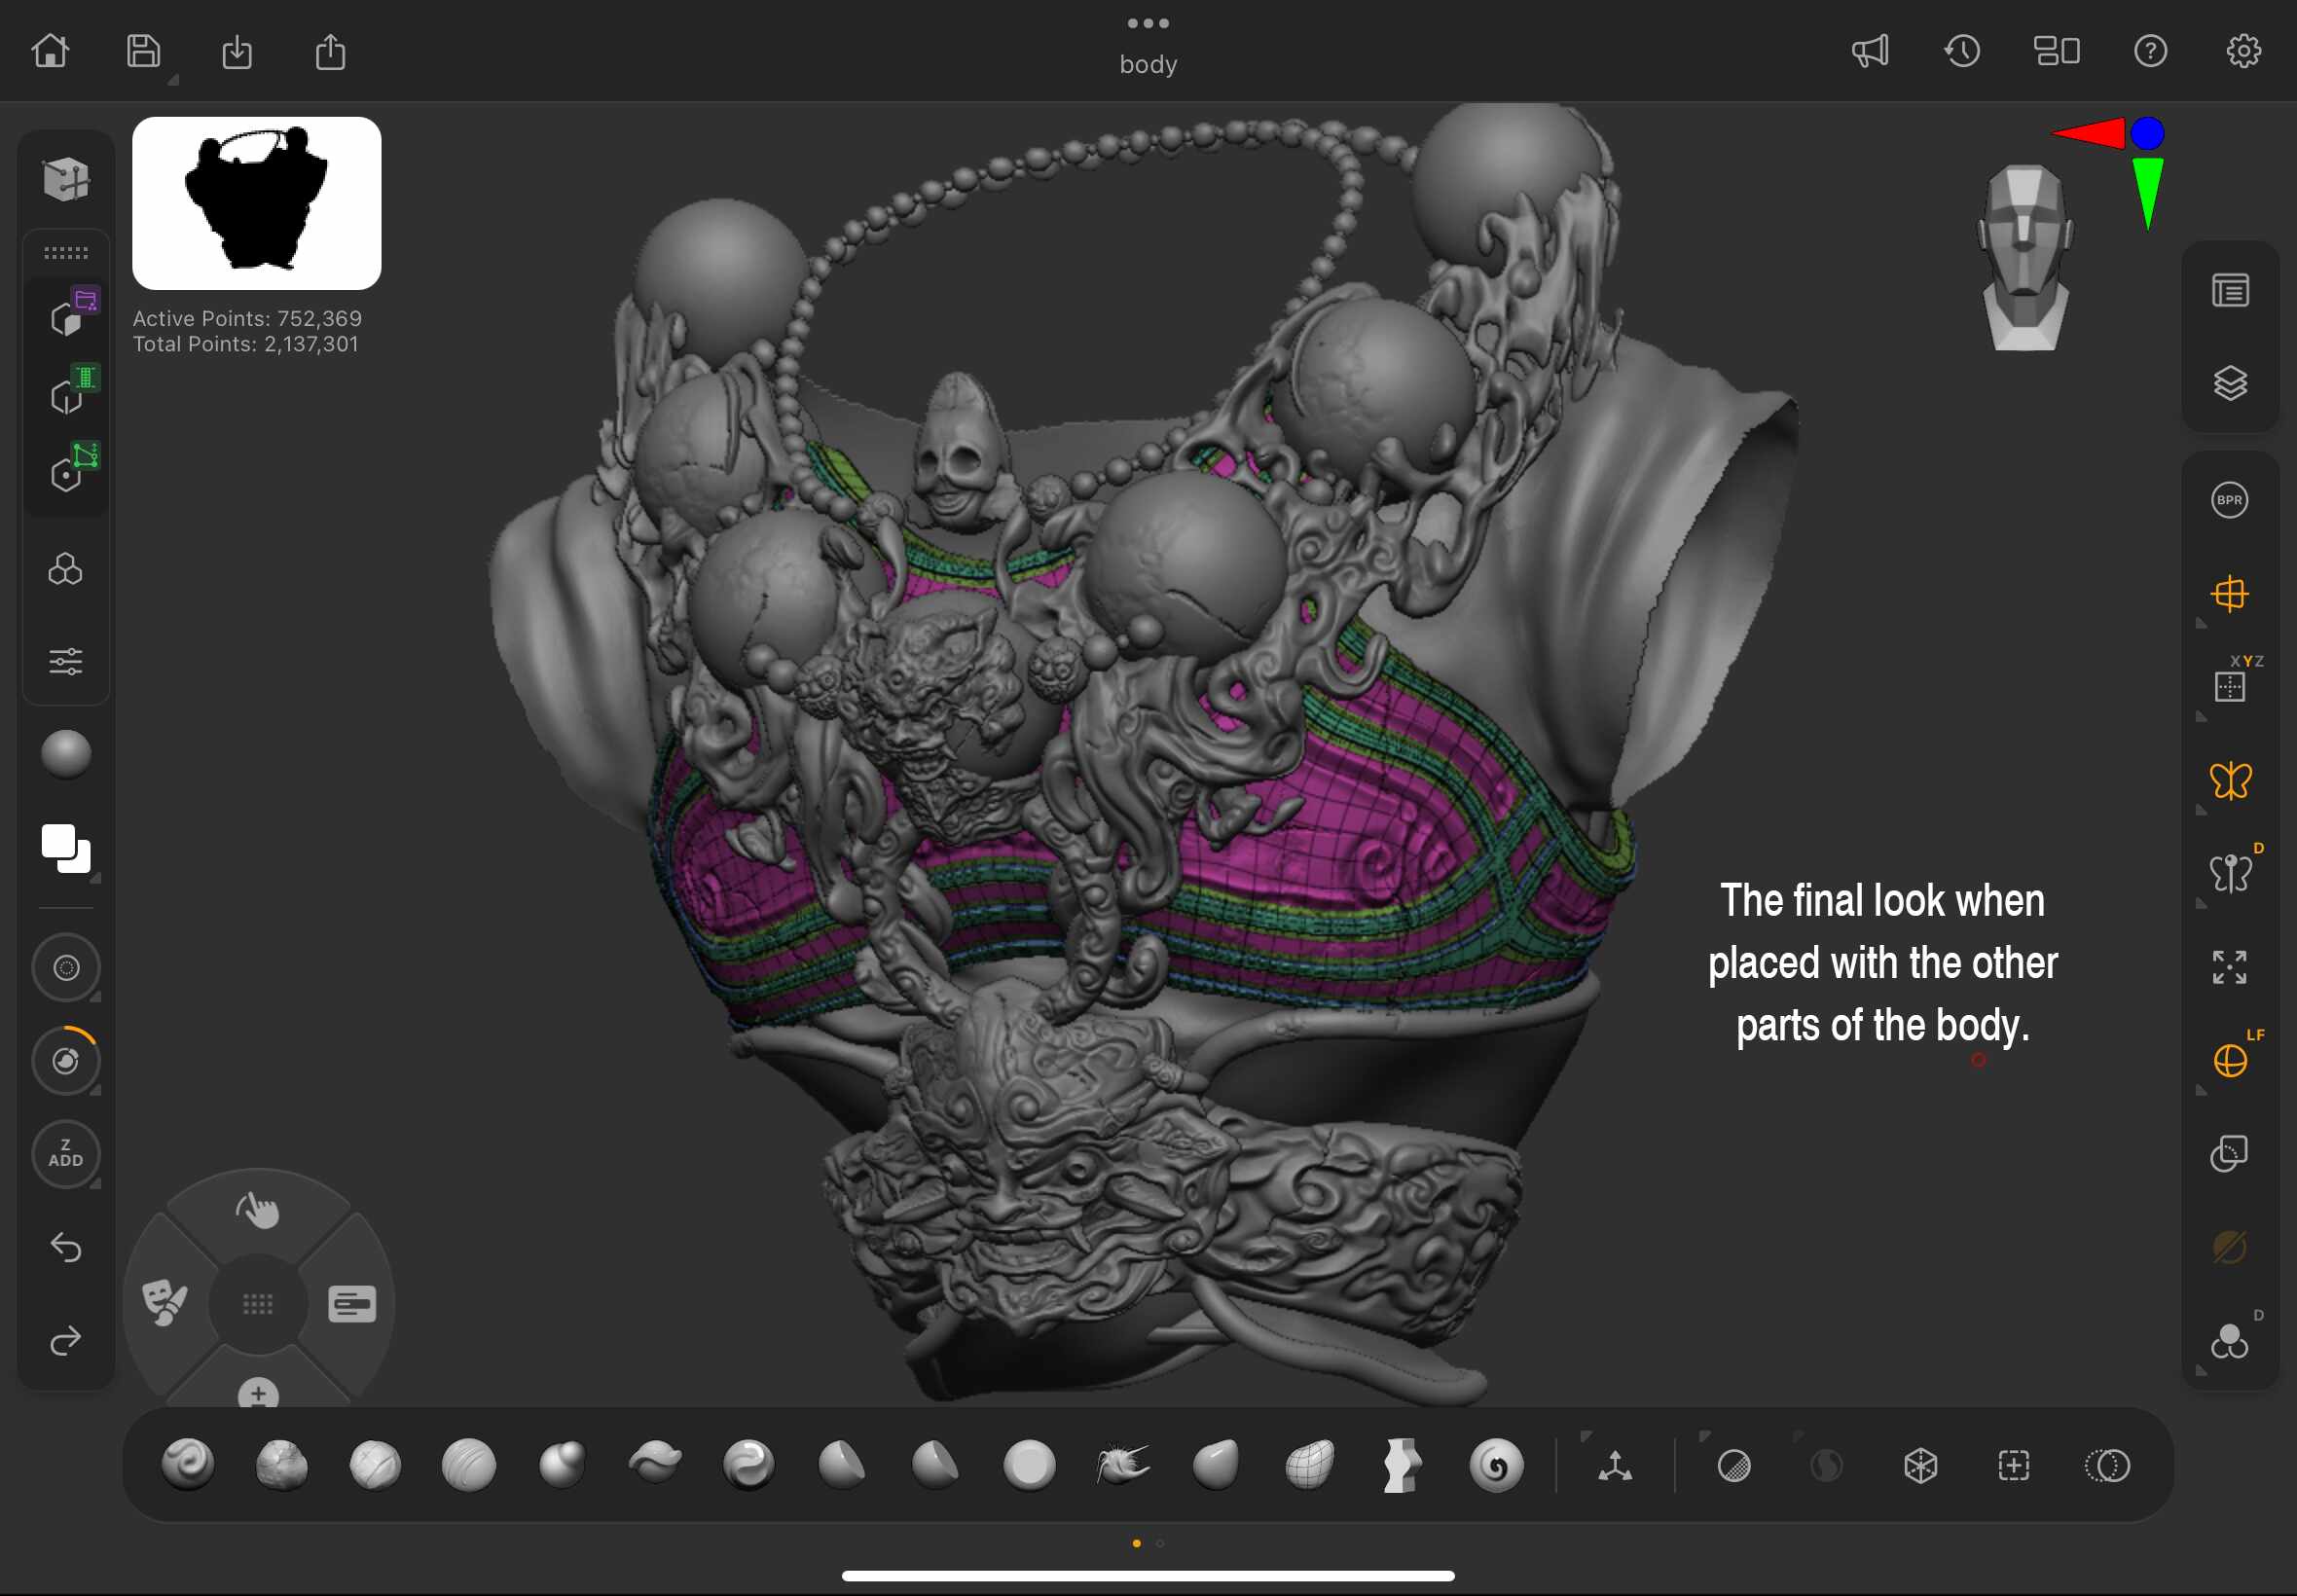
Task: Open the masks-and-brush segment in radial menu
Action: [x=165, y=1303]
